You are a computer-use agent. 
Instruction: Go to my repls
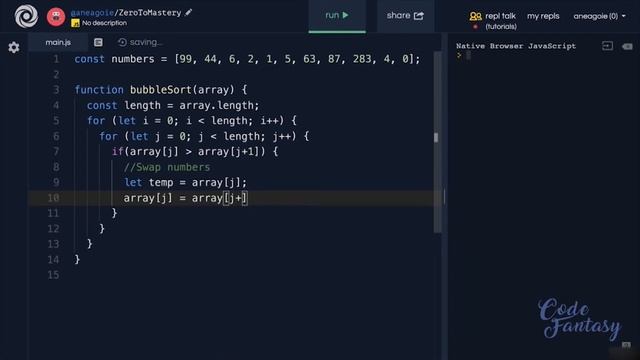(x=543, y=16)
